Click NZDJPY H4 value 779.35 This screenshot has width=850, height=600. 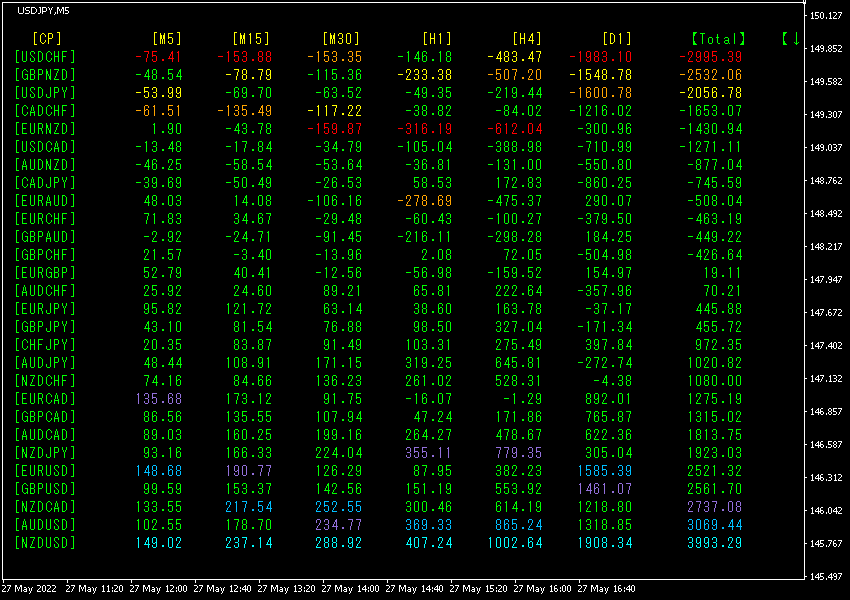click(519, 453)
